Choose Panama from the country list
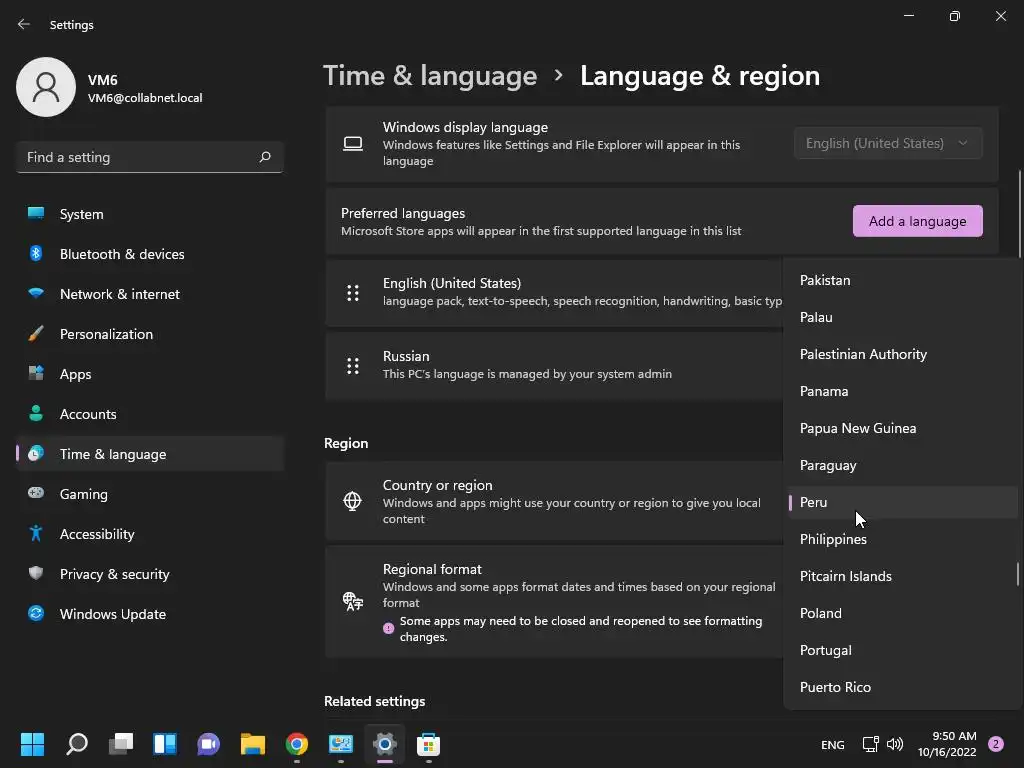 (903, 391)
